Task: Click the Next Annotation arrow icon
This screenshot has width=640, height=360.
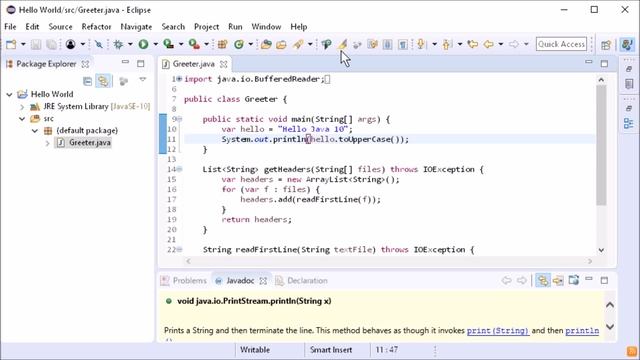Action: [421, 44]
